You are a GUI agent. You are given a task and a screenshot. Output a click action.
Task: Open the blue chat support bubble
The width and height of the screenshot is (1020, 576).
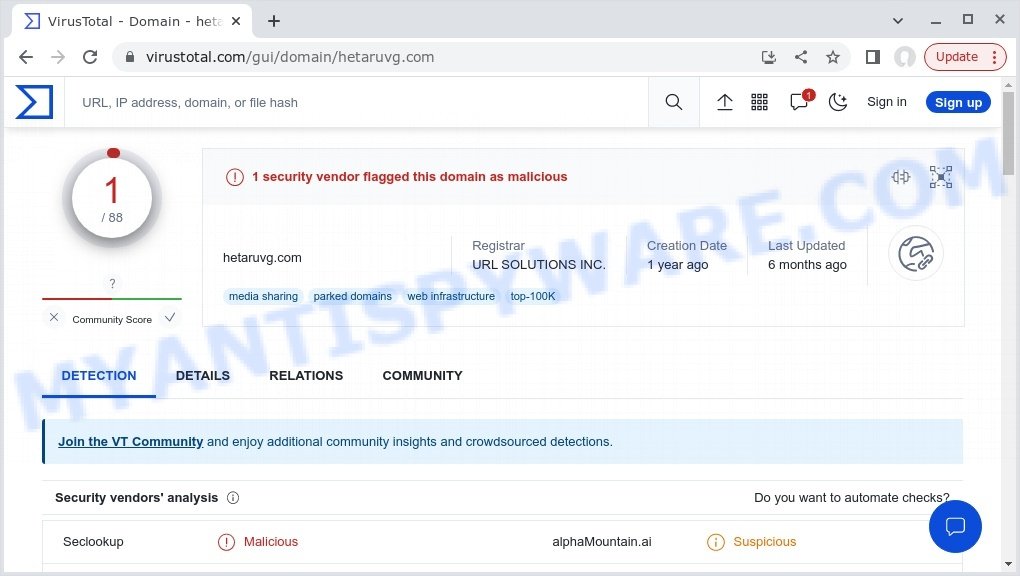coord(955,526)
